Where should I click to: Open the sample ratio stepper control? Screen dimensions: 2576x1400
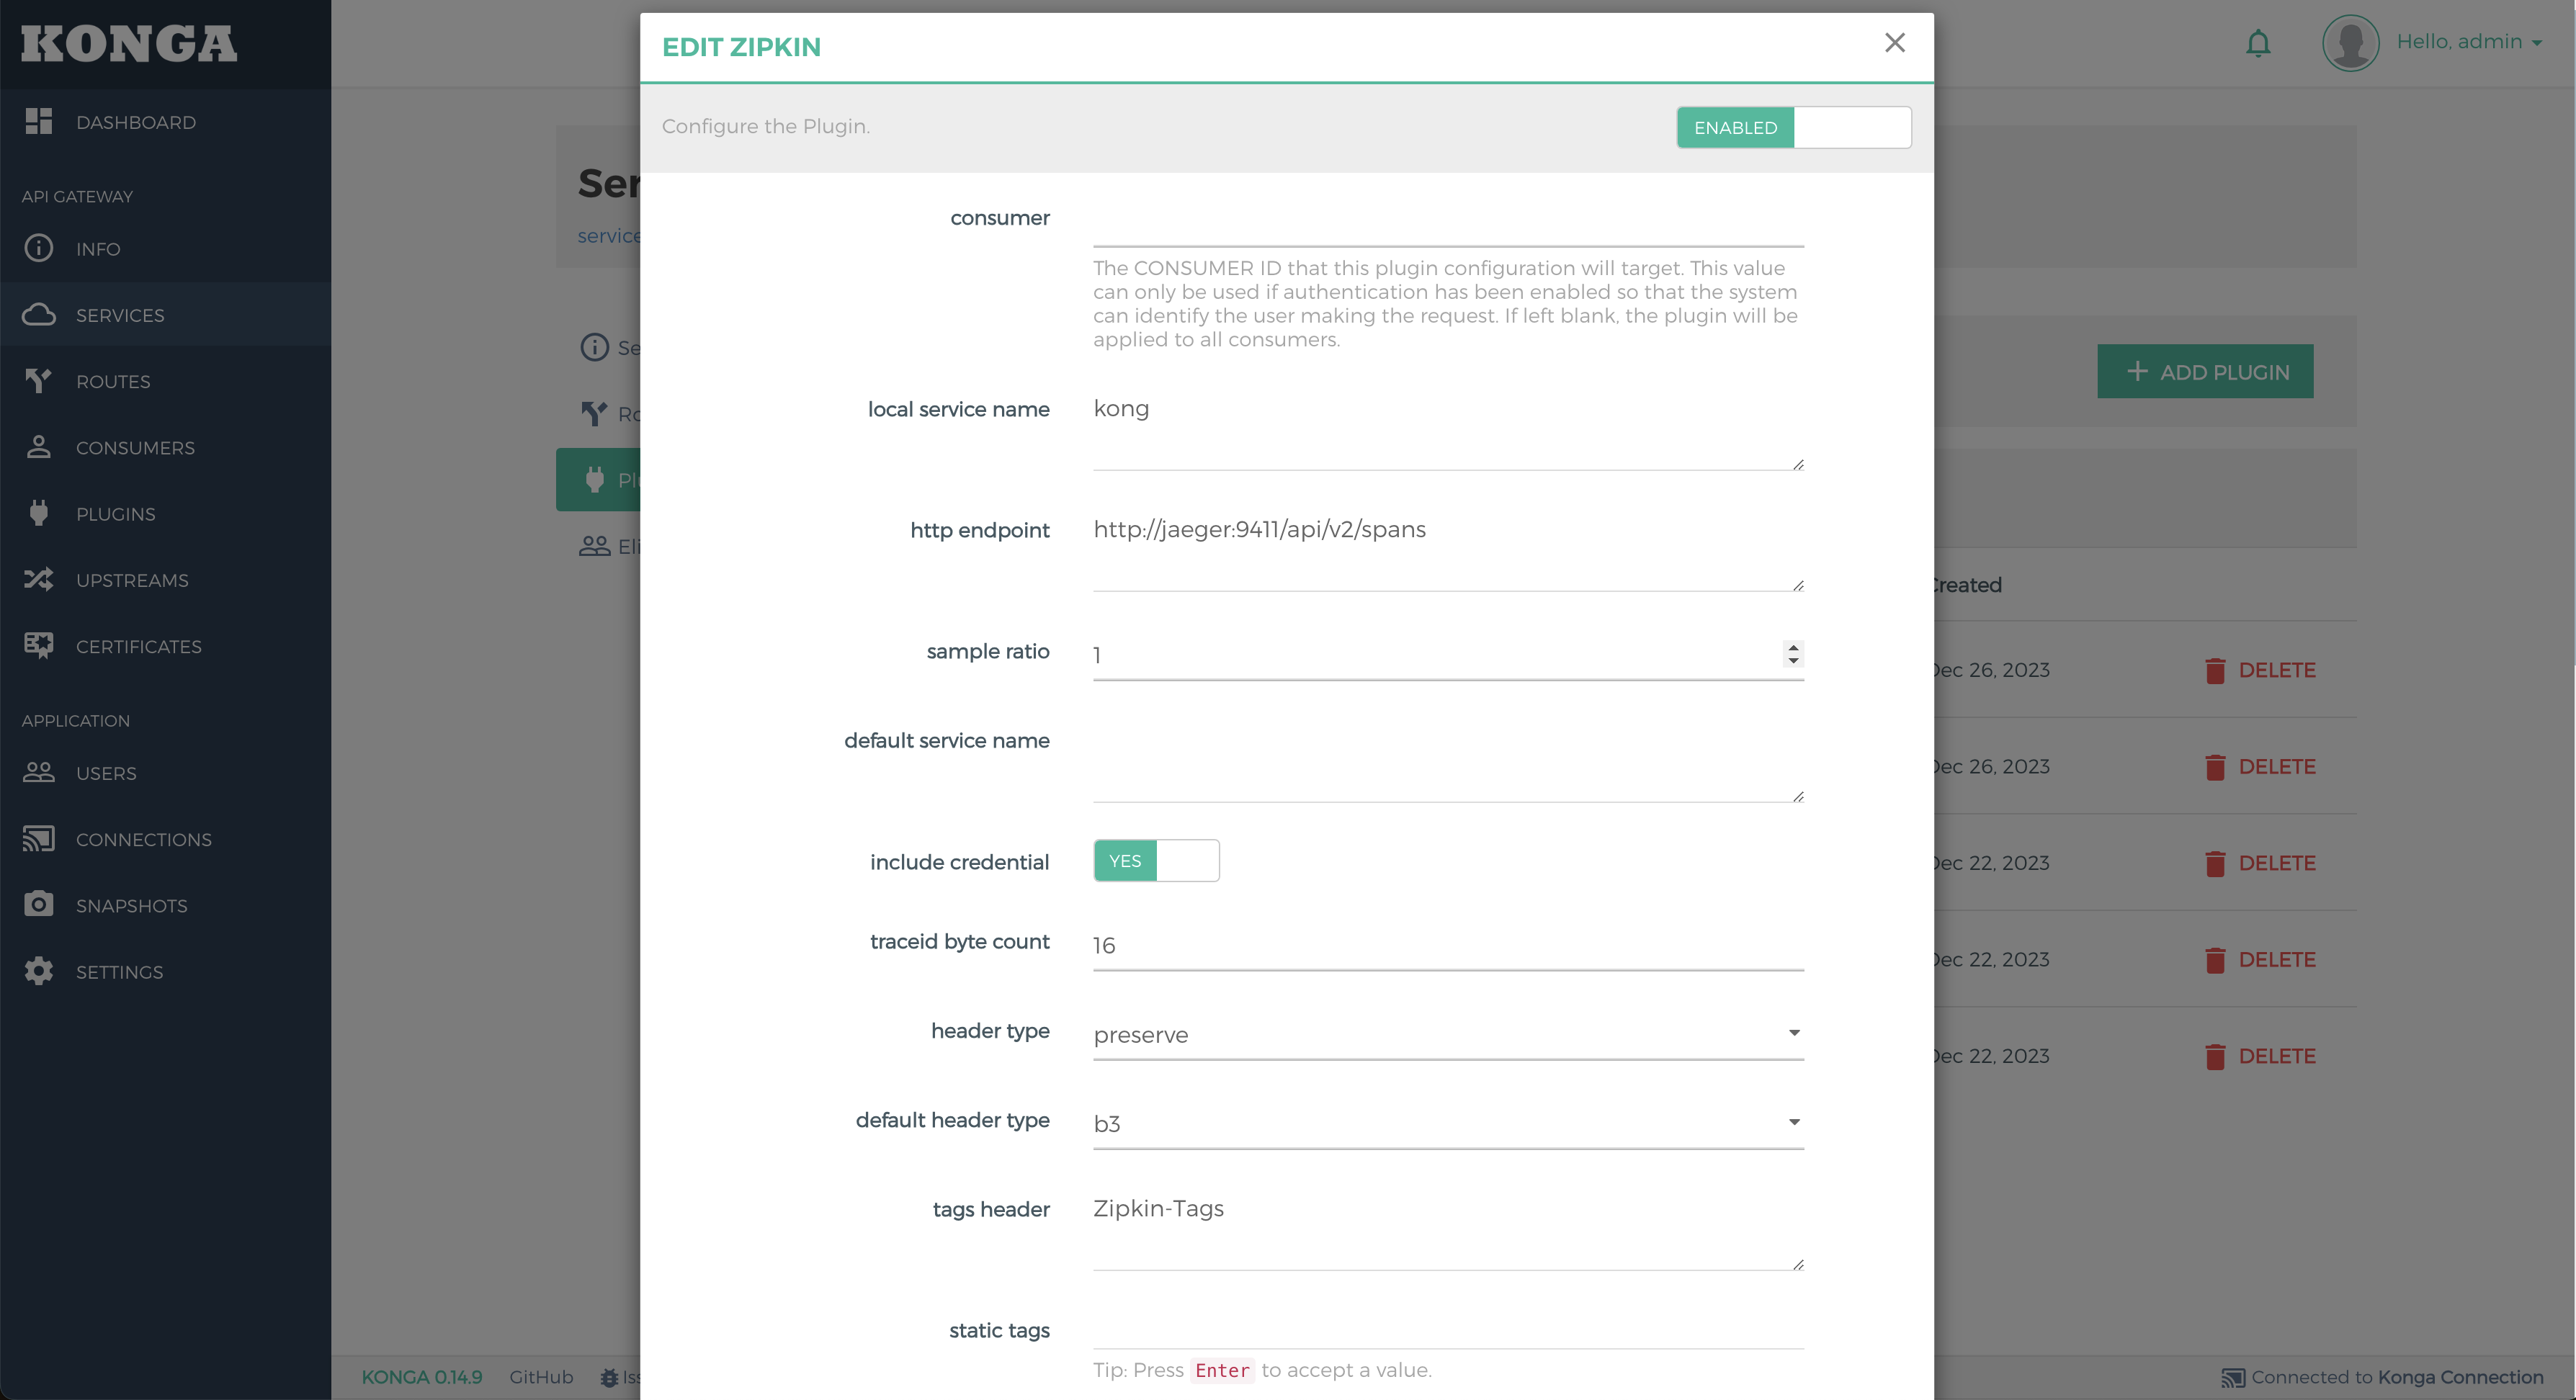(1793, 652)
